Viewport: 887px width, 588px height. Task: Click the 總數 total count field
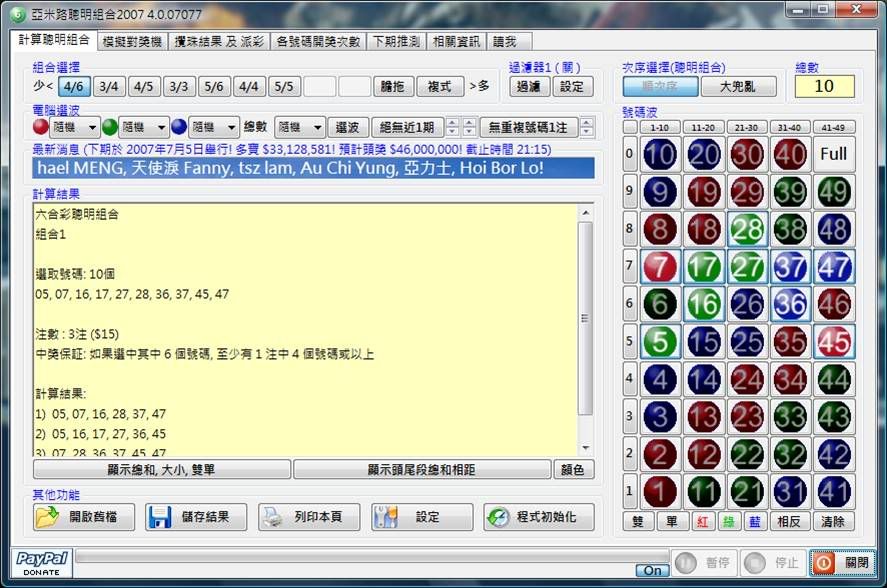tap(824, 86)
